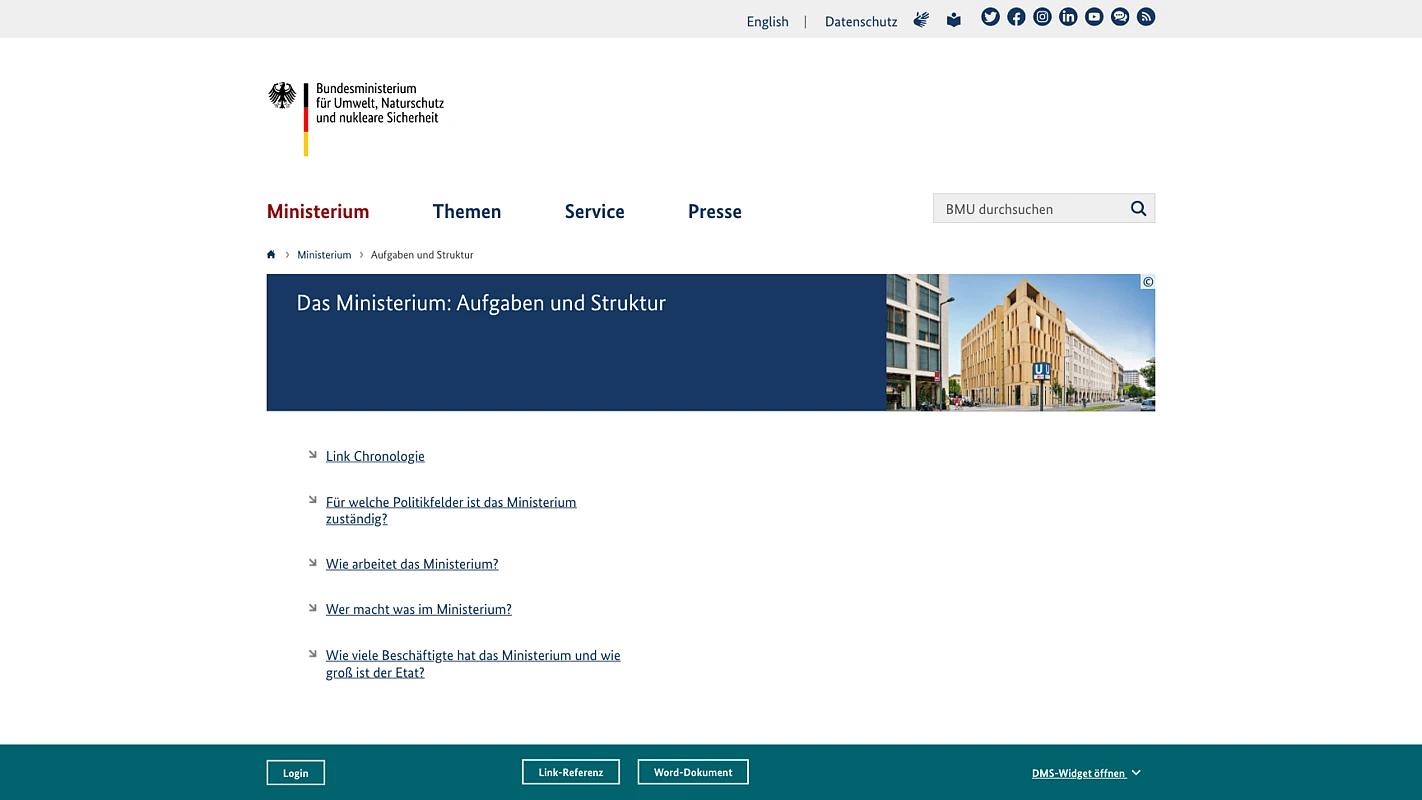
Task: Open the sign language (hands) icon
Action: pyautogui.click(x=921, y=20)
